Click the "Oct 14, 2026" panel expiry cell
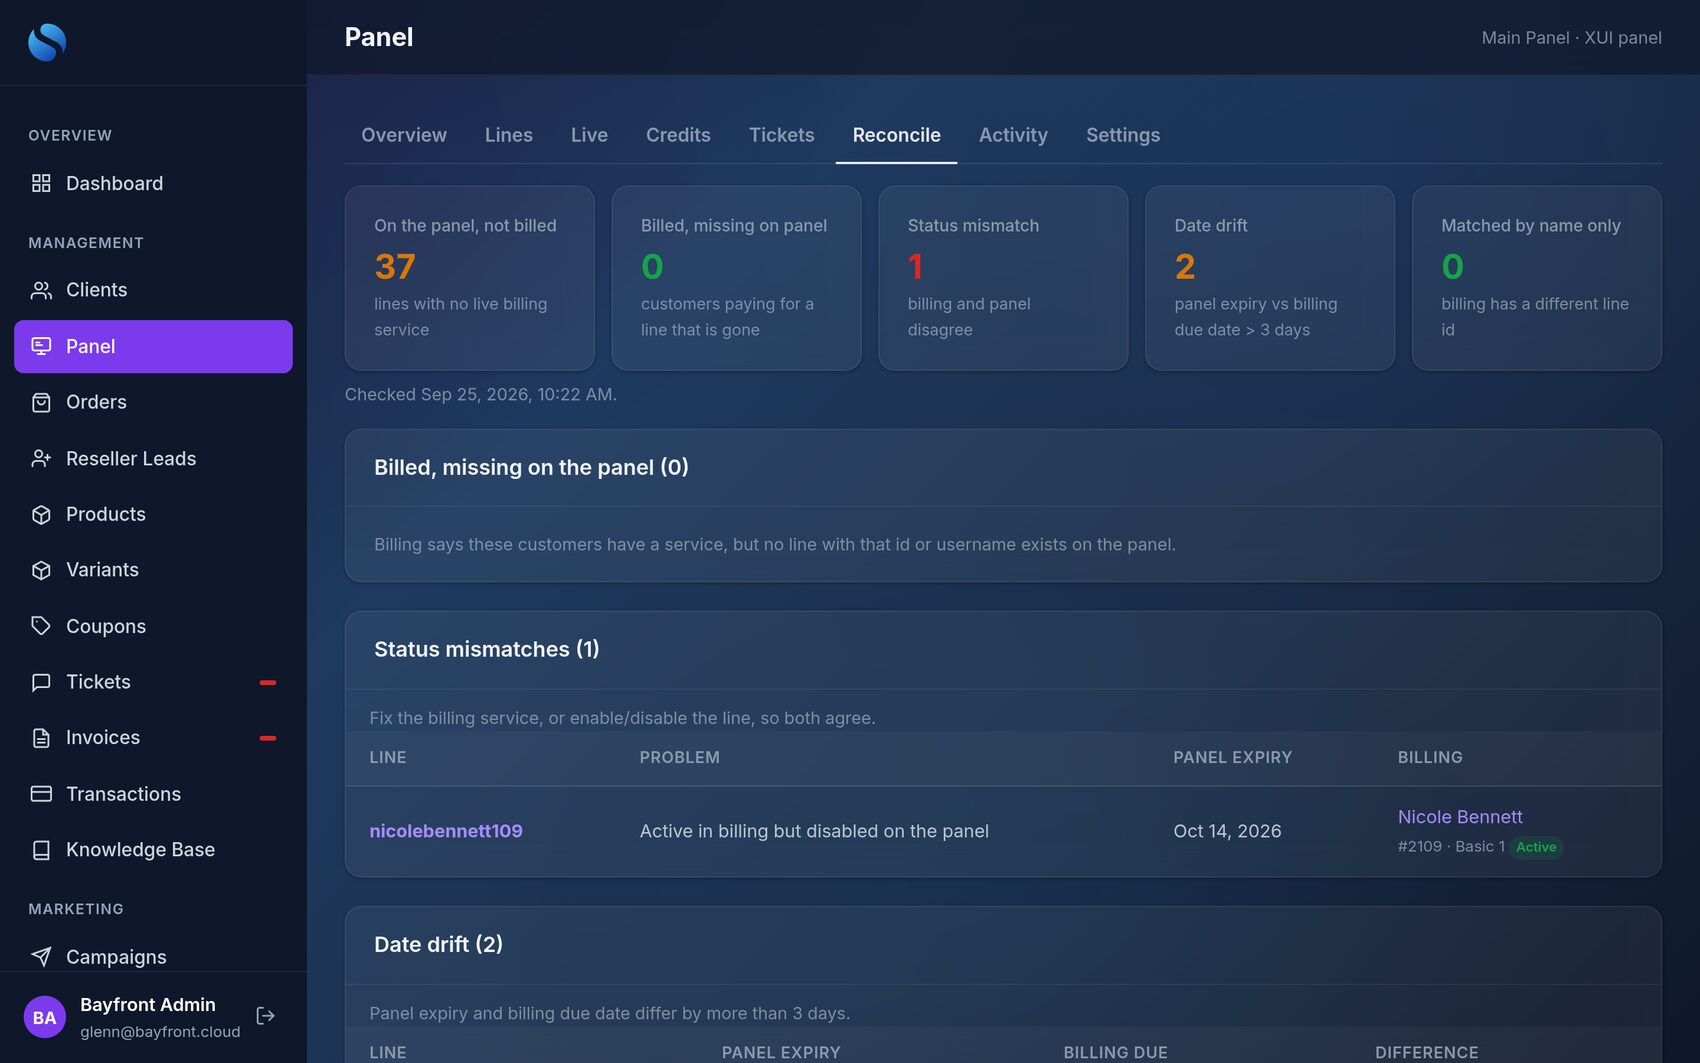The image size is (1700, 1063). [x=1227, y=831]
